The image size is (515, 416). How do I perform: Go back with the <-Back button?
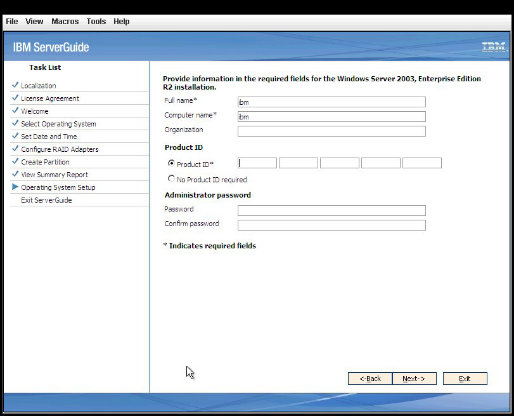(370, 379)
